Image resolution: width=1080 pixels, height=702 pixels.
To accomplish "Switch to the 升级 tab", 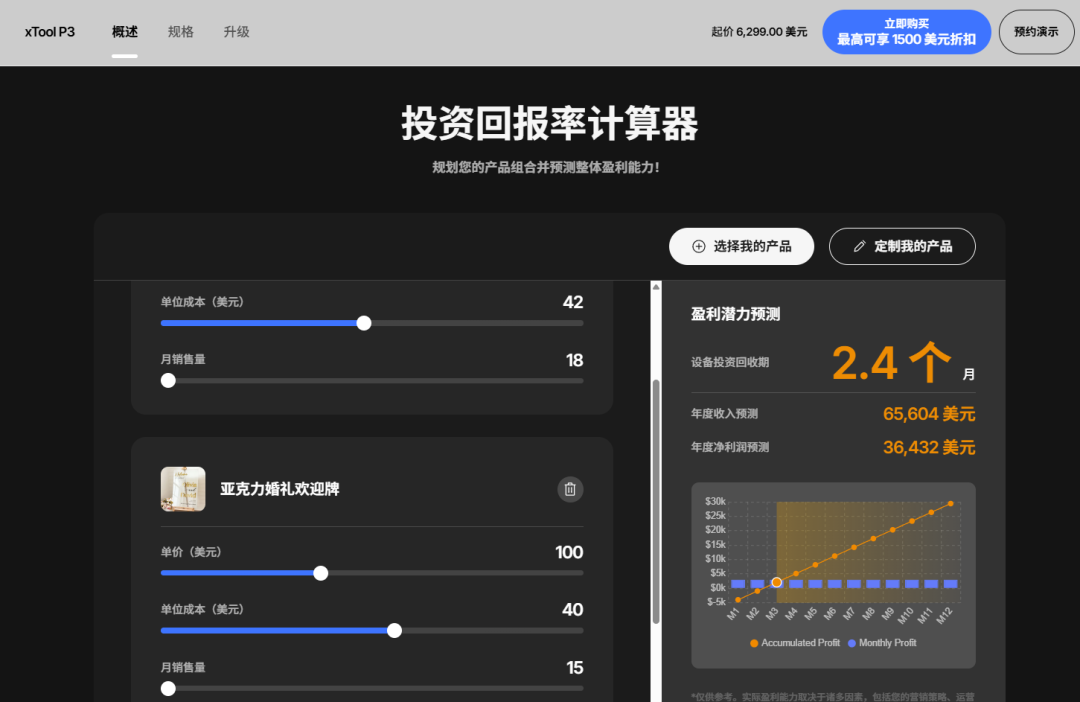I will pos(236,31).
